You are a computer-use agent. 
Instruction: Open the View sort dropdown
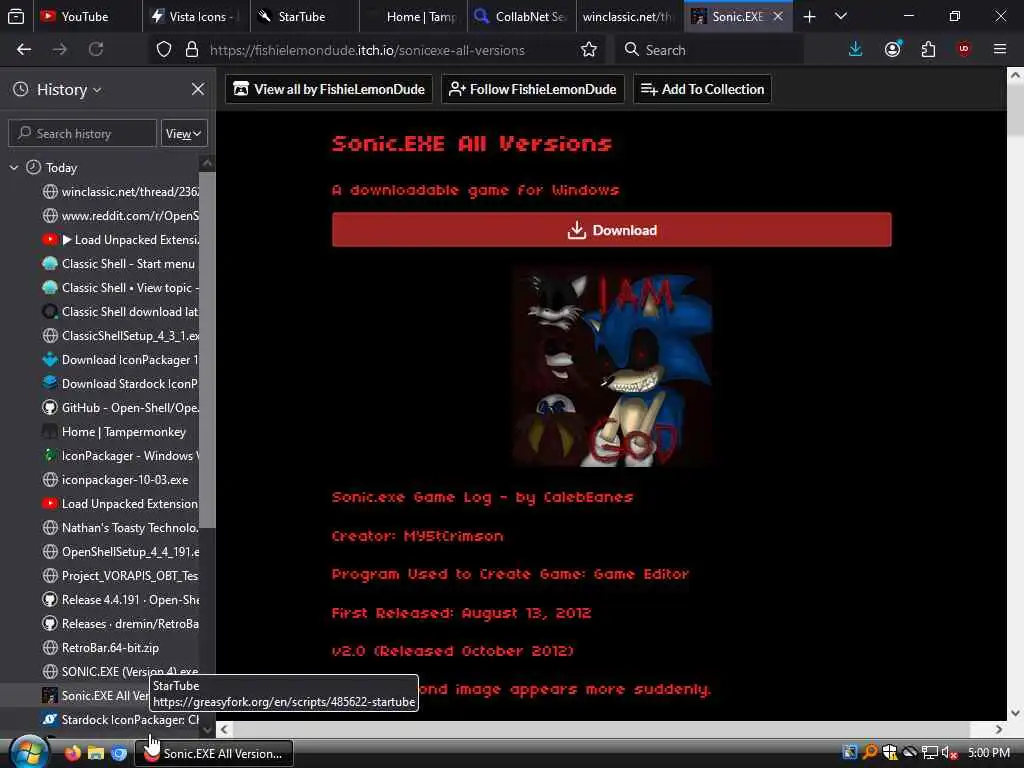pos(184,134)
